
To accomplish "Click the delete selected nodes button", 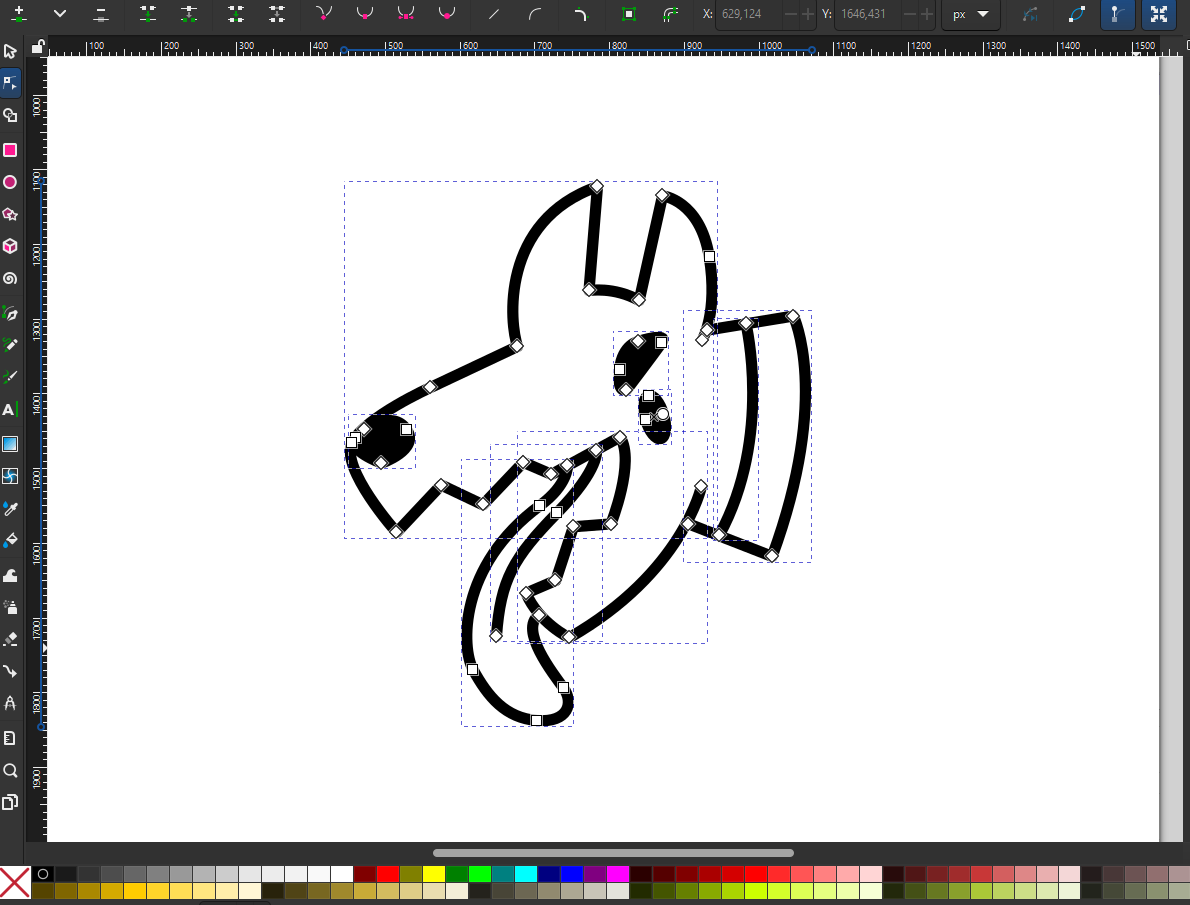I will [x=101, y=15].
